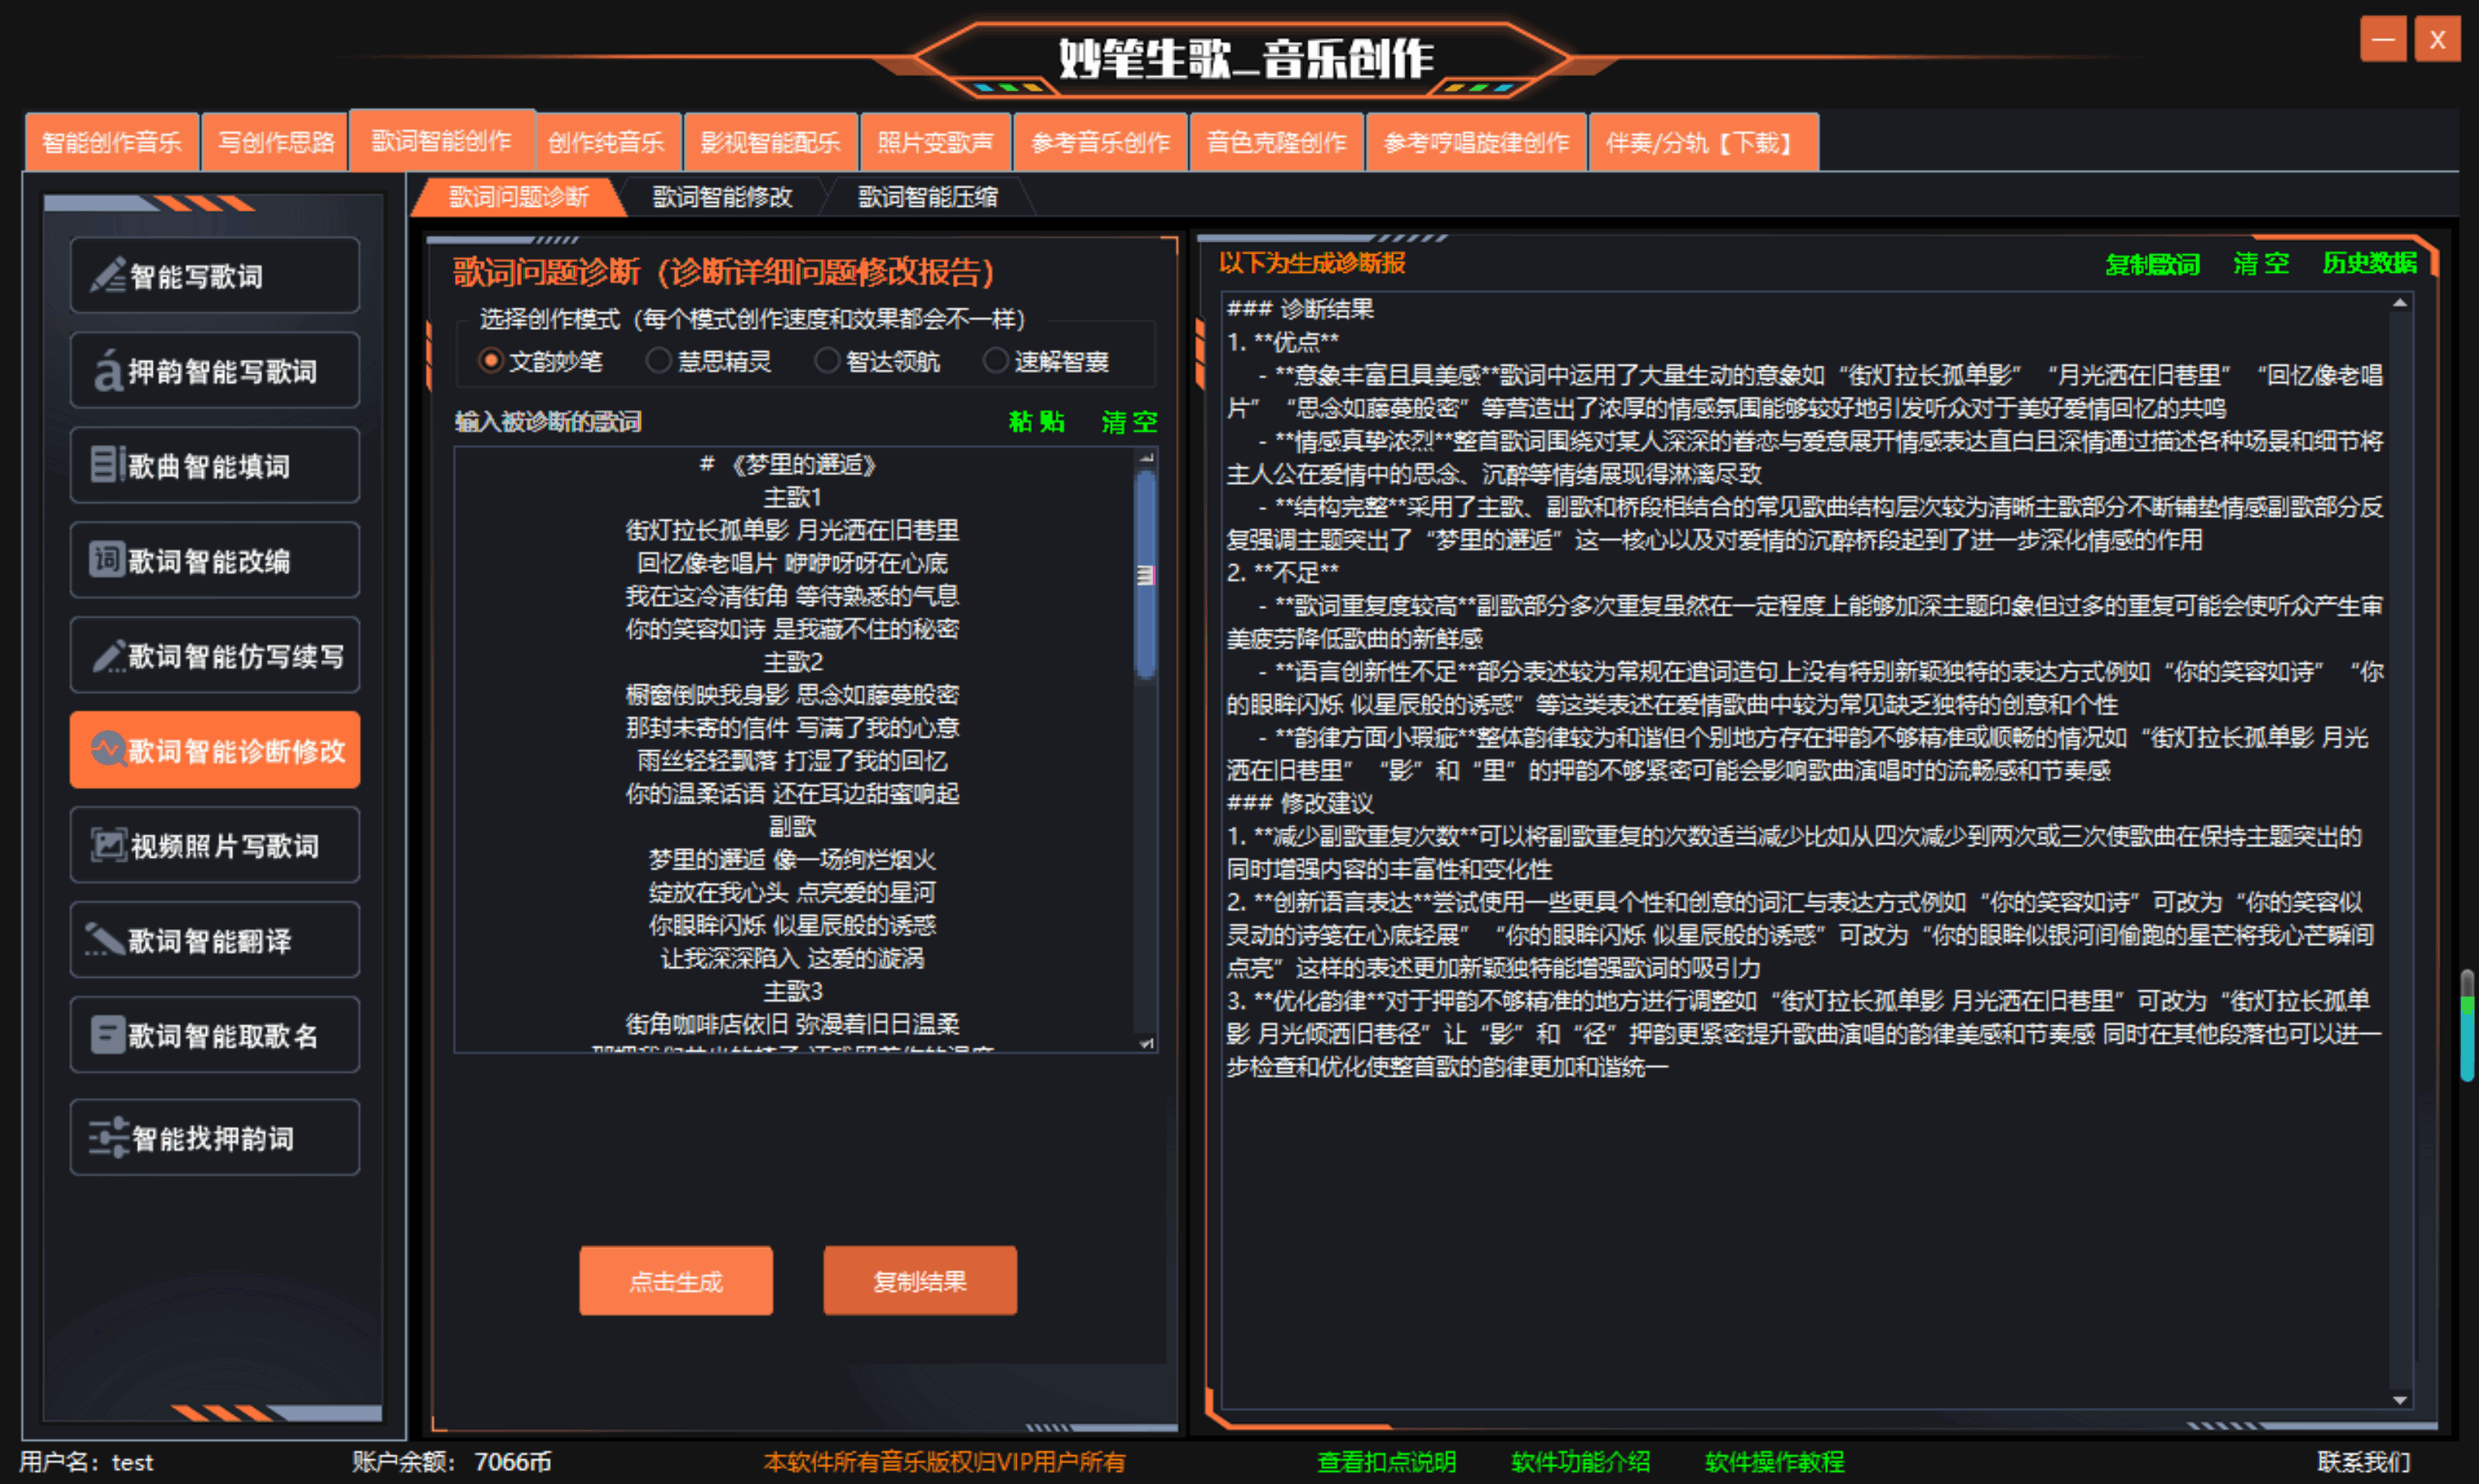The width and height of the screenshot is (2479, 1484).
Task: Select the 智达领航 creation mode
Action: tap(826, 361)
